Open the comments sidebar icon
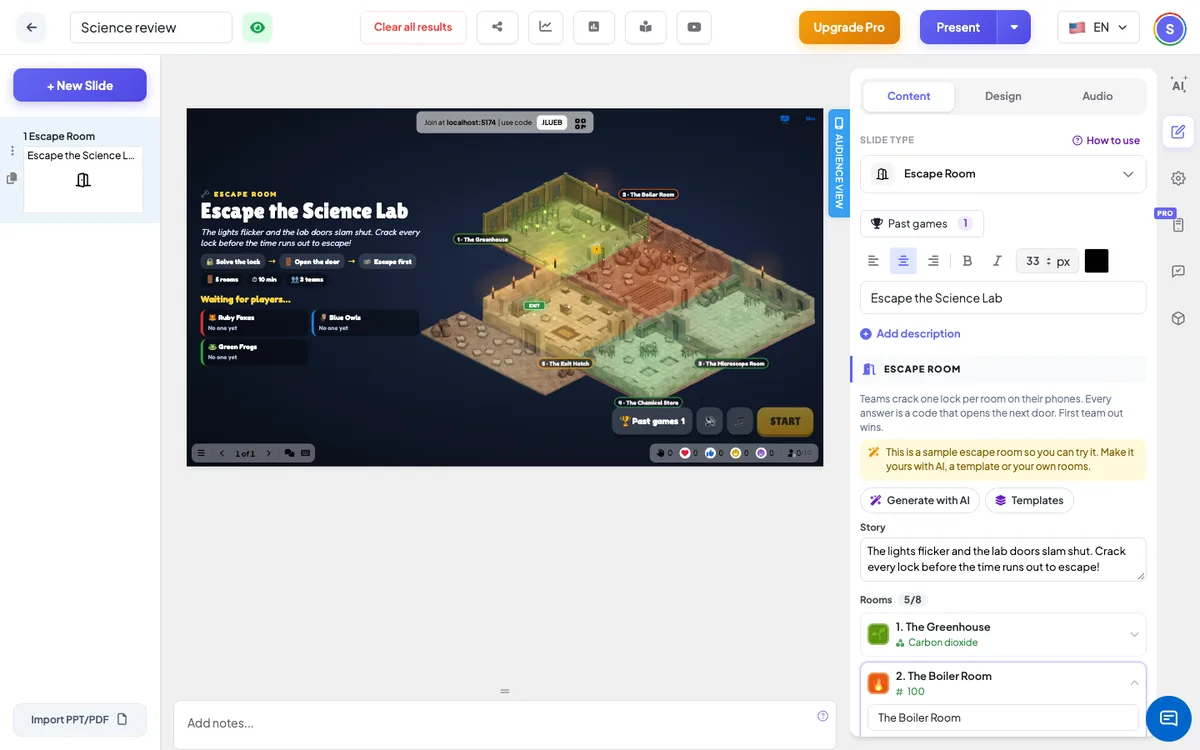 [x=1178, y=271]
